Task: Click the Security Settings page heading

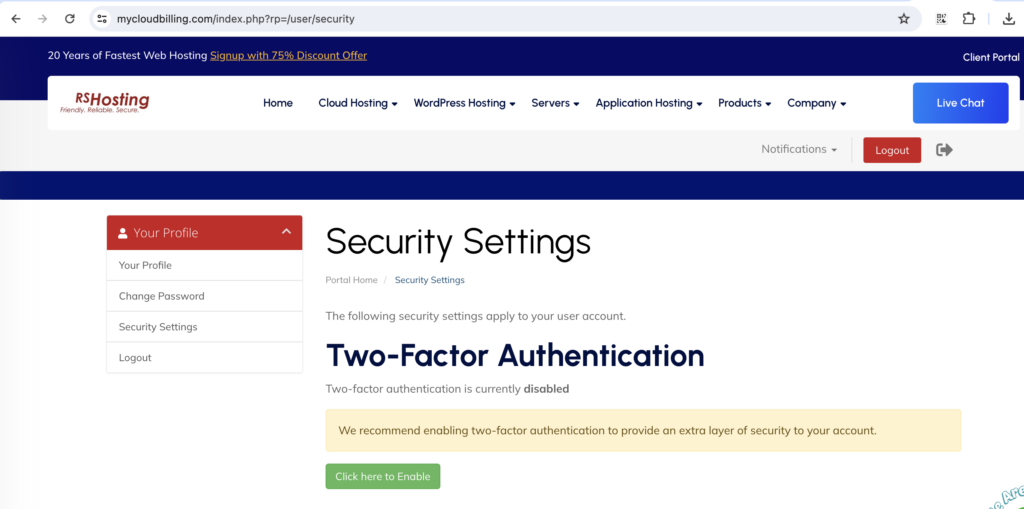Action: (458, 241)
